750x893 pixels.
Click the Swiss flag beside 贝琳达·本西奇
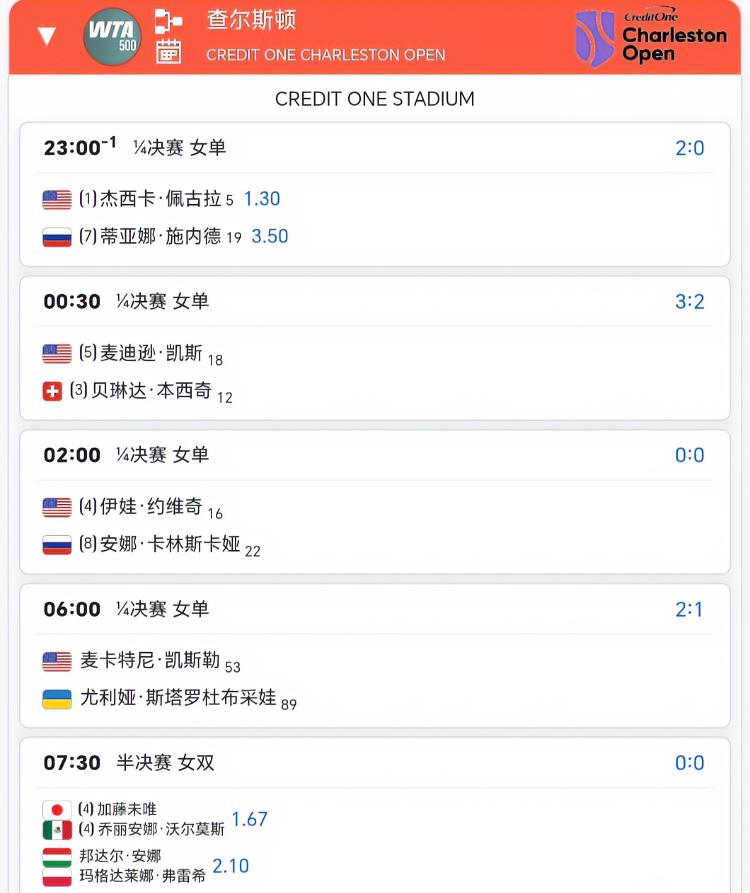tap(53, 391)
